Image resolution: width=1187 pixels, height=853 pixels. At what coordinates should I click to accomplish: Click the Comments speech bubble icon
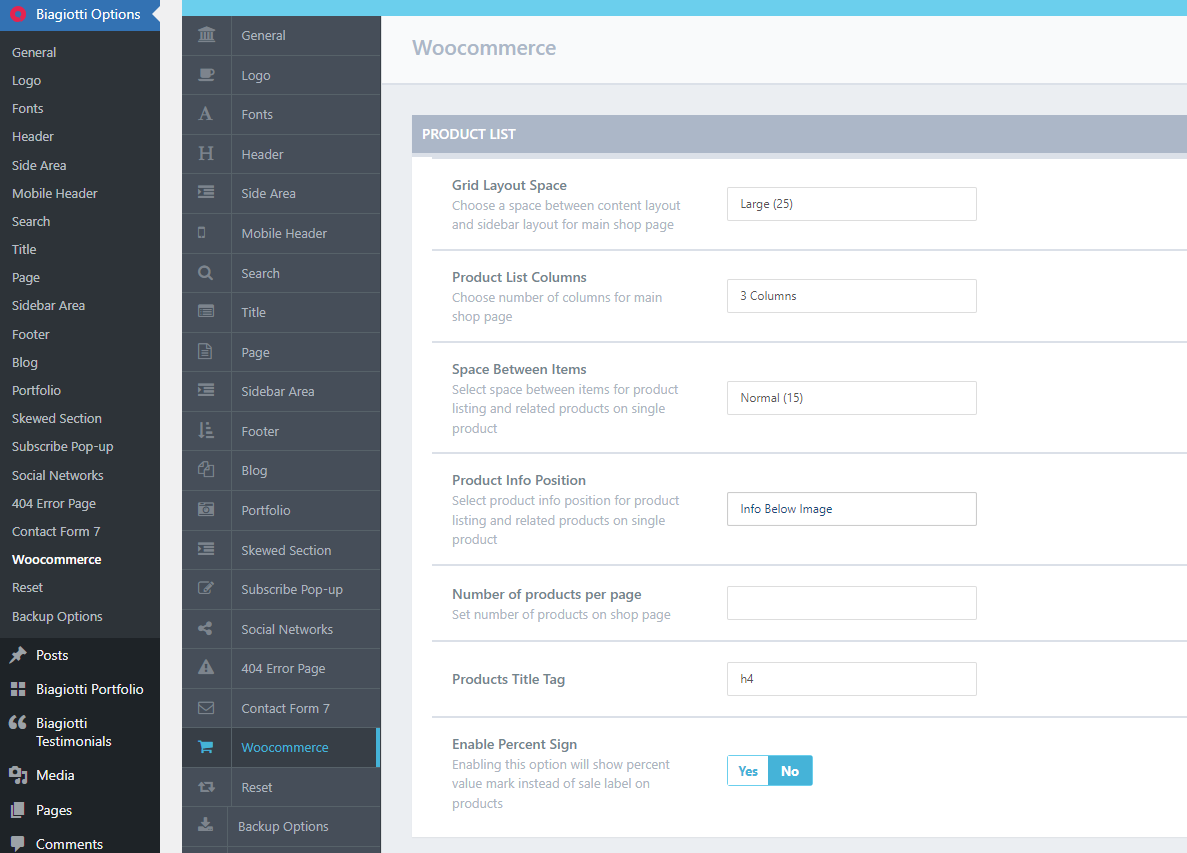point(18,843)
